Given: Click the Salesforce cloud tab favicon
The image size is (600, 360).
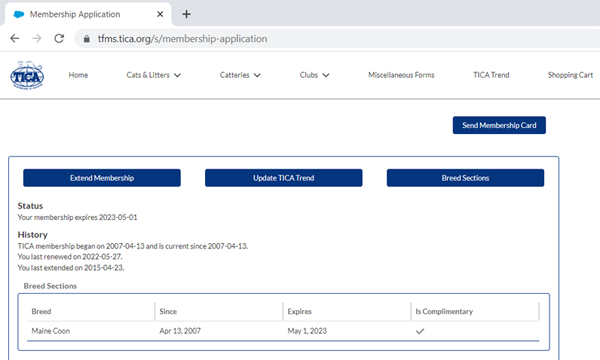Looking at the screenshot, I should (19, 14).
